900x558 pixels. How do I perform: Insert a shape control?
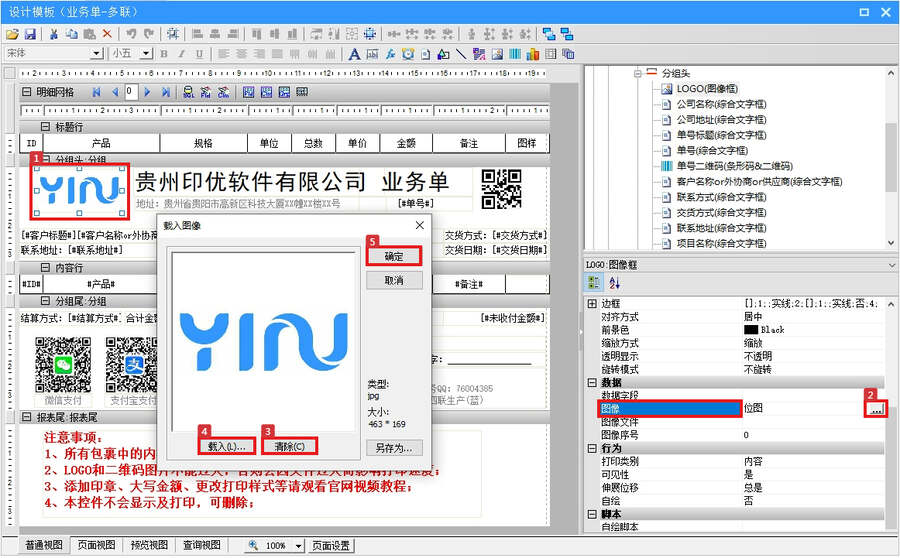444,54
